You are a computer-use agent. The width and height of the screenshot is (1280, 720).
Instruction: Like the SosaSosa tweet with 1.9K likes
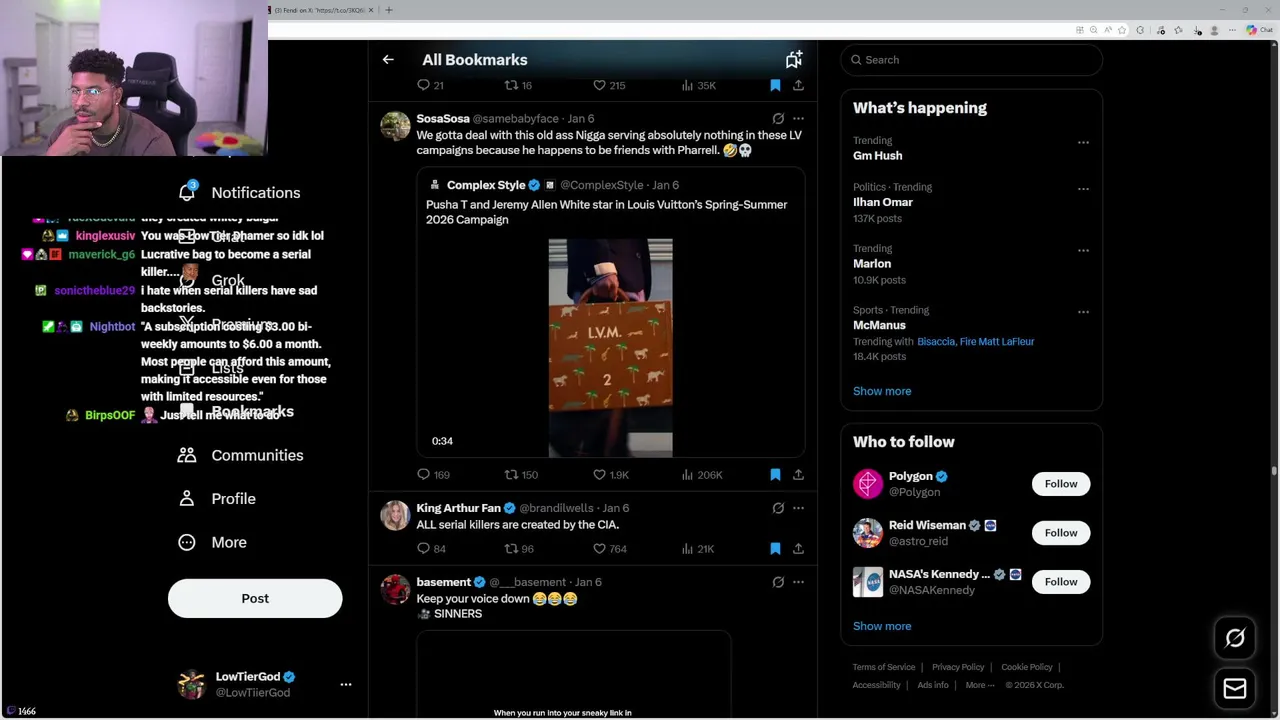611,475
